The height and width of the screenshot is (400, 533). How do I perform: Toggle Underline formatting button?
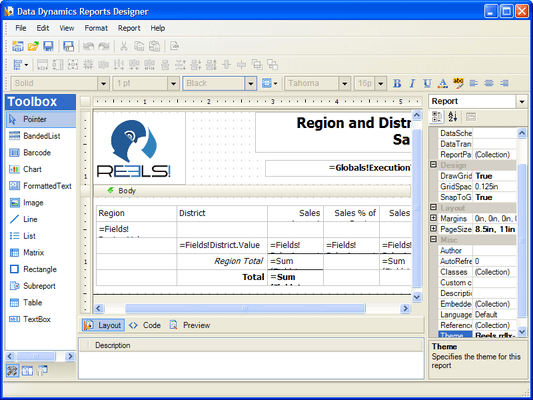coord(427,83)
